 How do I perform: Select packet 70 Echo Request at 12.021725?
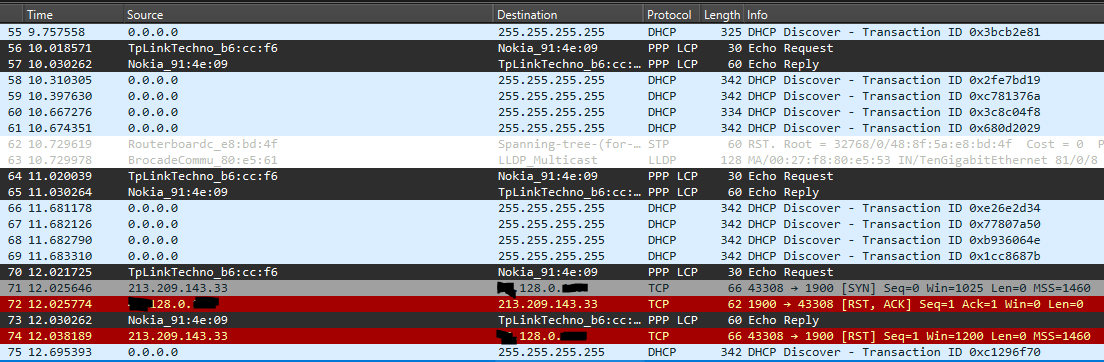click(552, 272)
